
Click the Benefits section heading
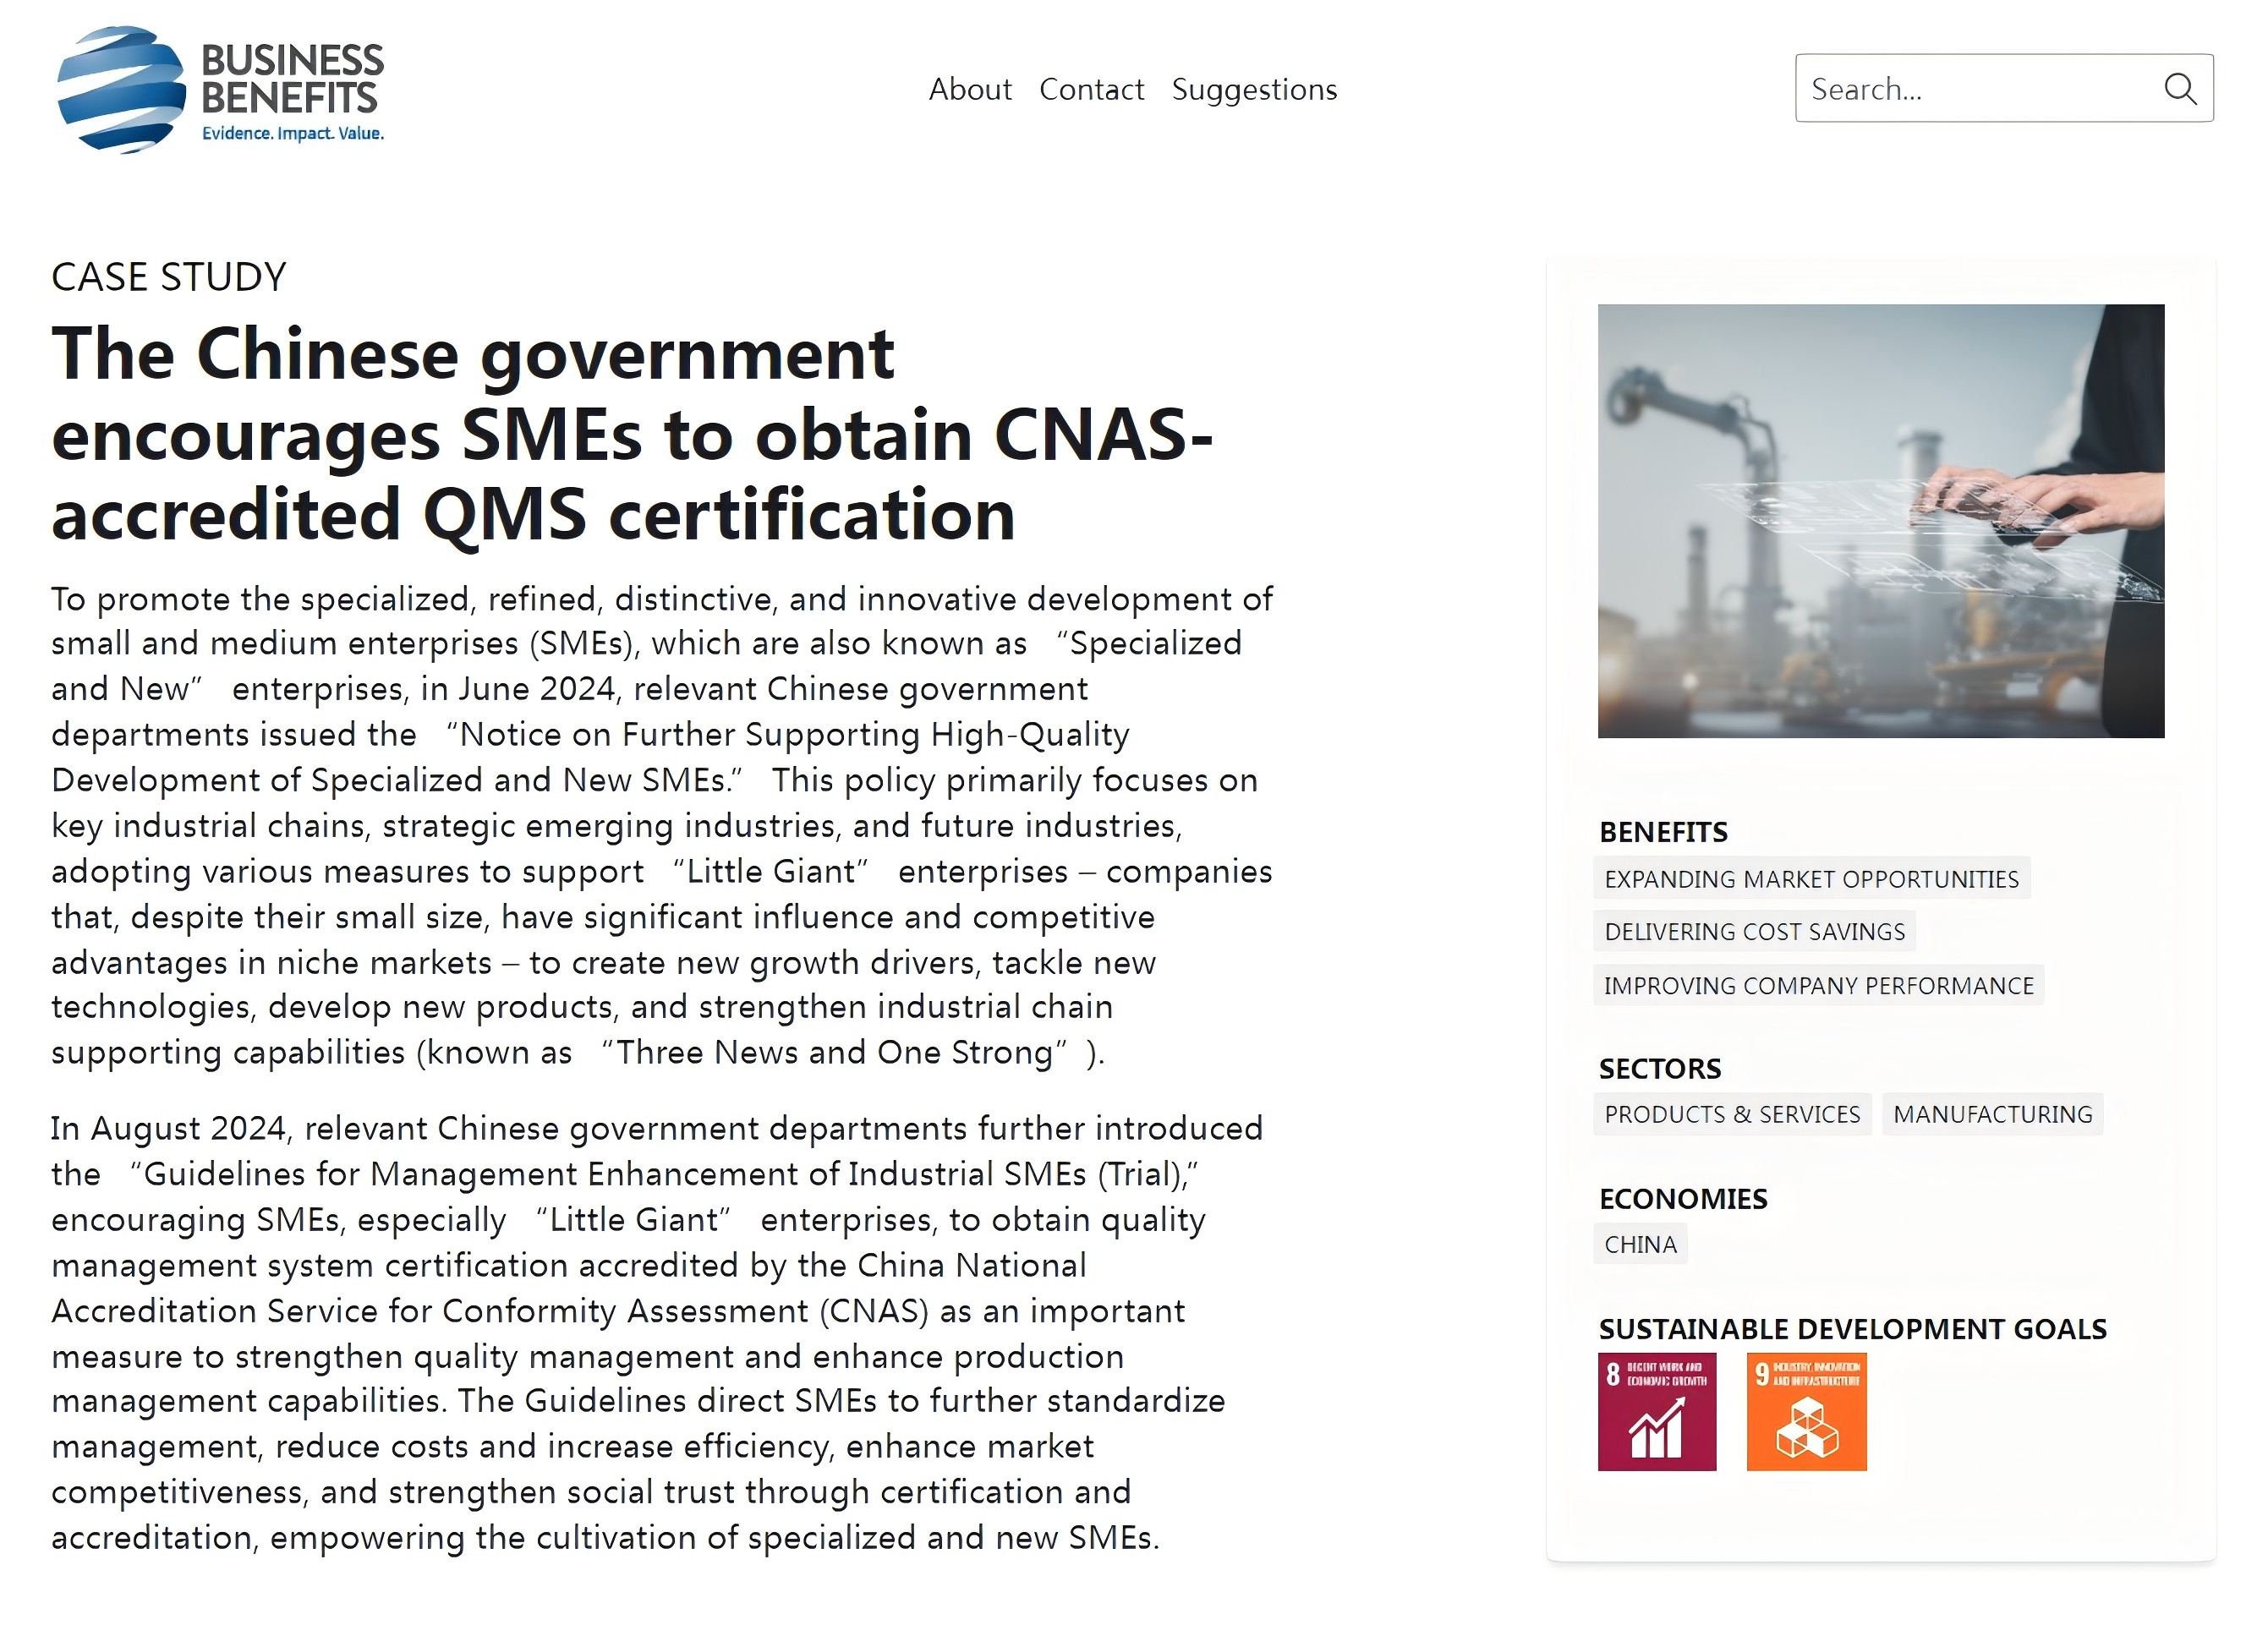[x=1663, y=832]
